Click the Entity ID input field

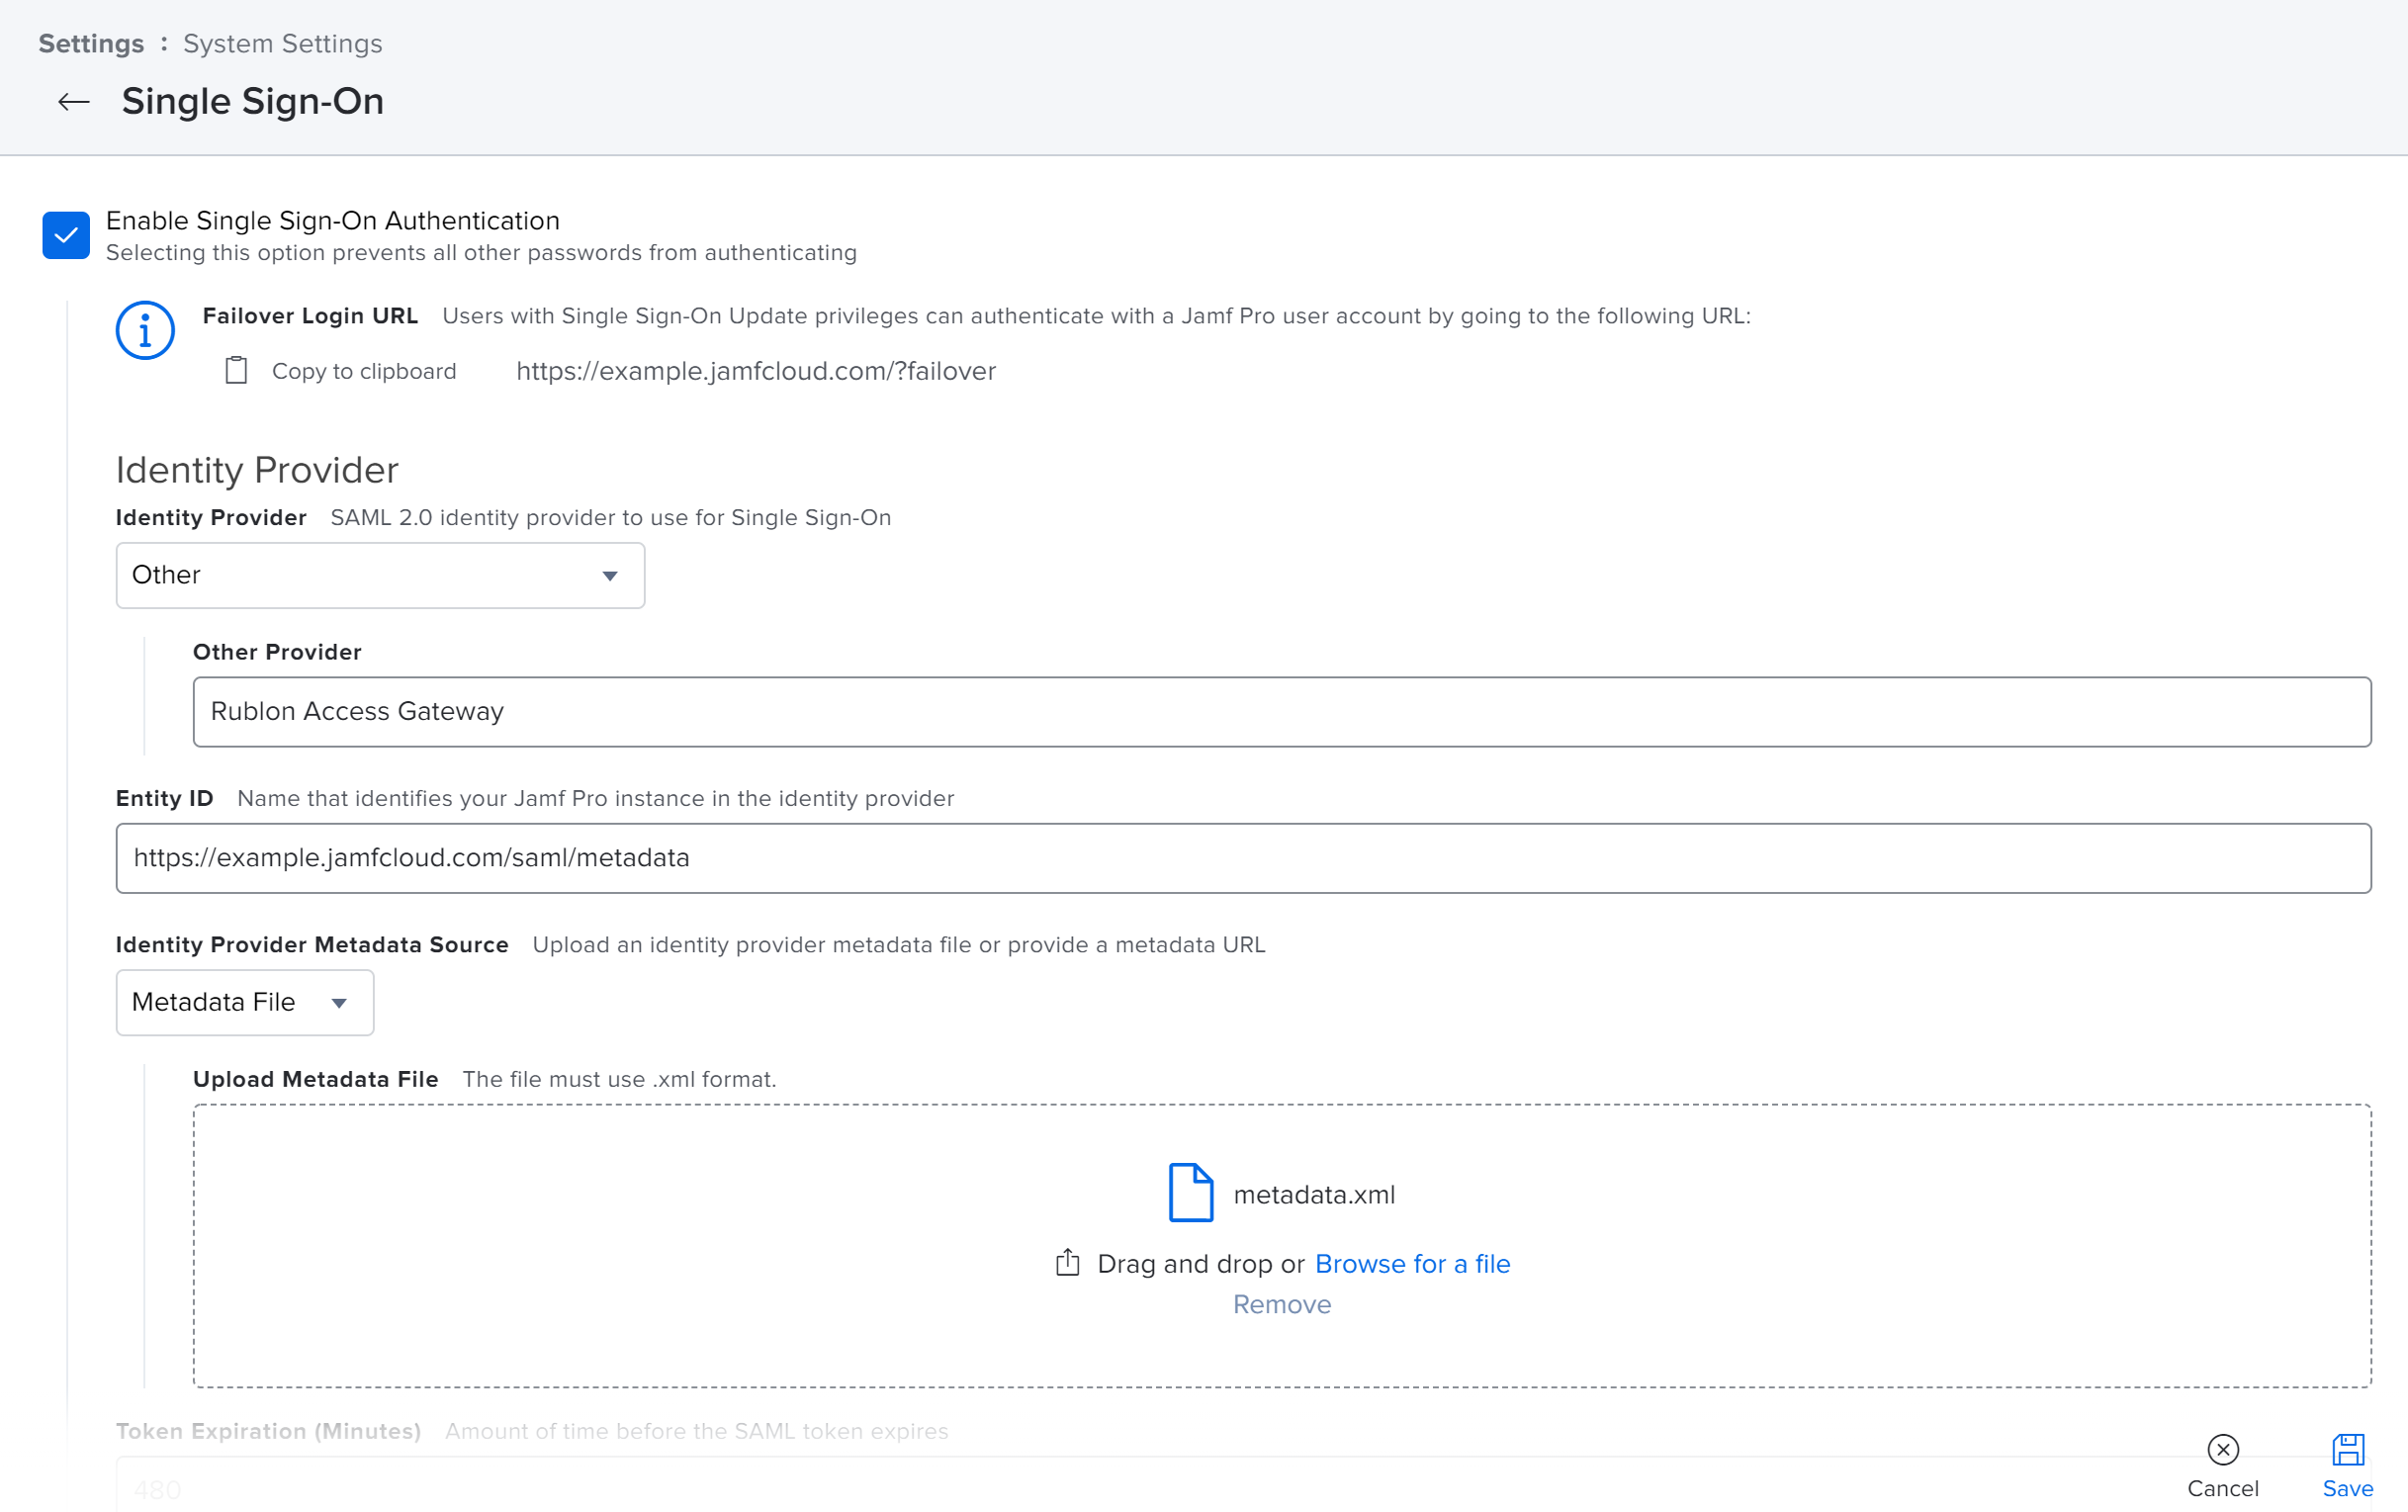(x=1243, y=858)
